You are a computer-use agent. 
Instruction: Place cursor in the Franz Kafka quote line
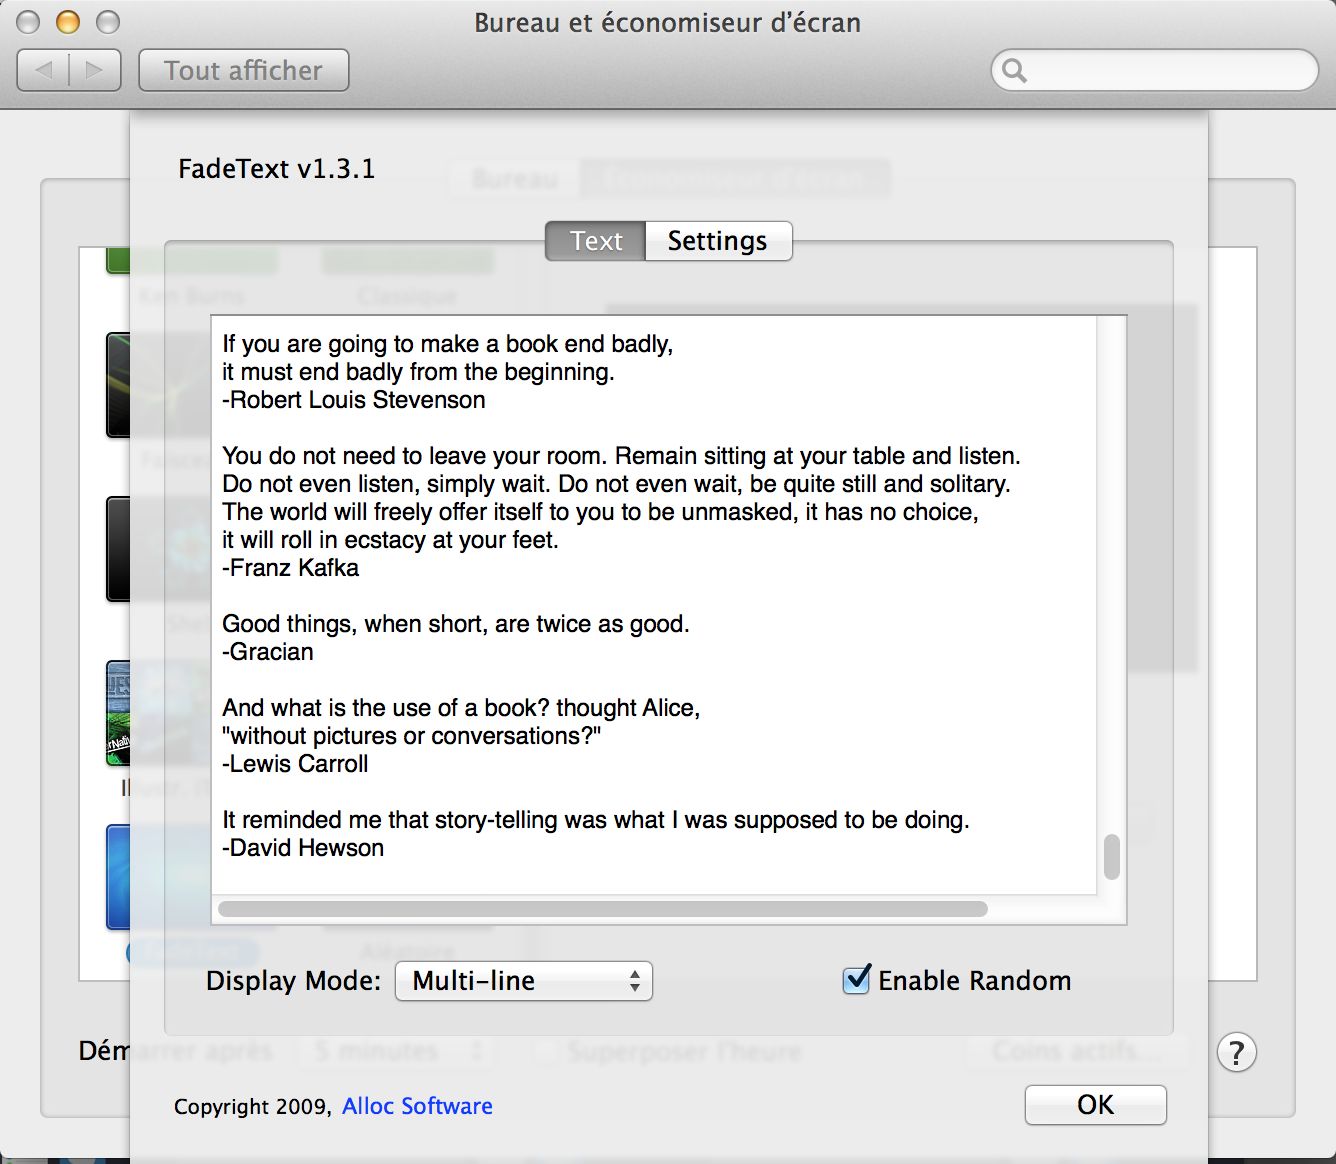(290, 568)
